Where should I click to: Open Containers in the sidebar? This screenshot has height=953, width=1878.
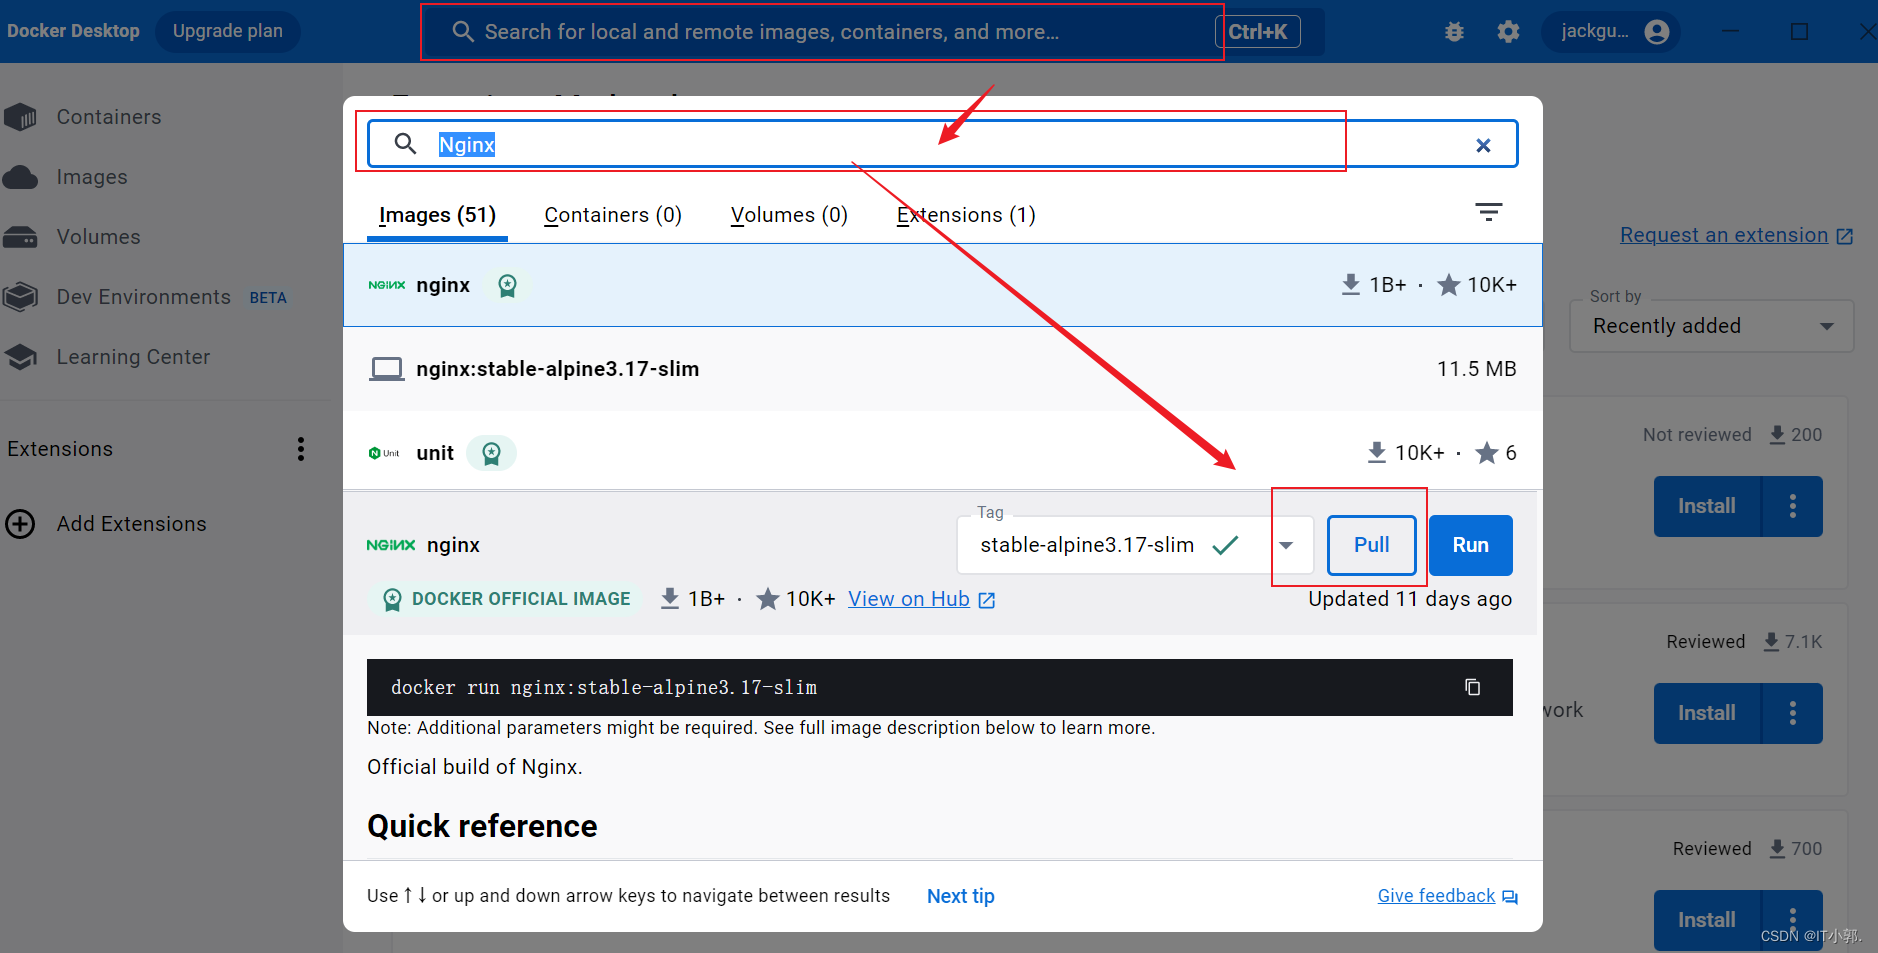click(108, 117)
